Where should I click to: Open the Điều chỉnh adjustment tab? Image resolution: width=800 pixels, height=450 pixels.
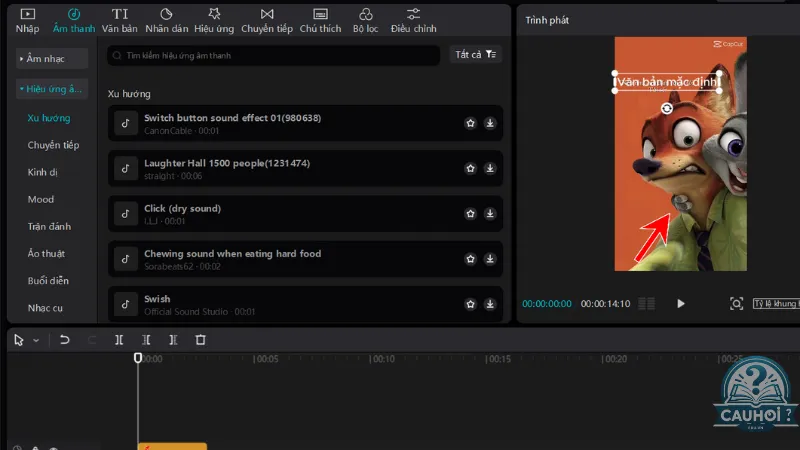click(x=413, y=21)
